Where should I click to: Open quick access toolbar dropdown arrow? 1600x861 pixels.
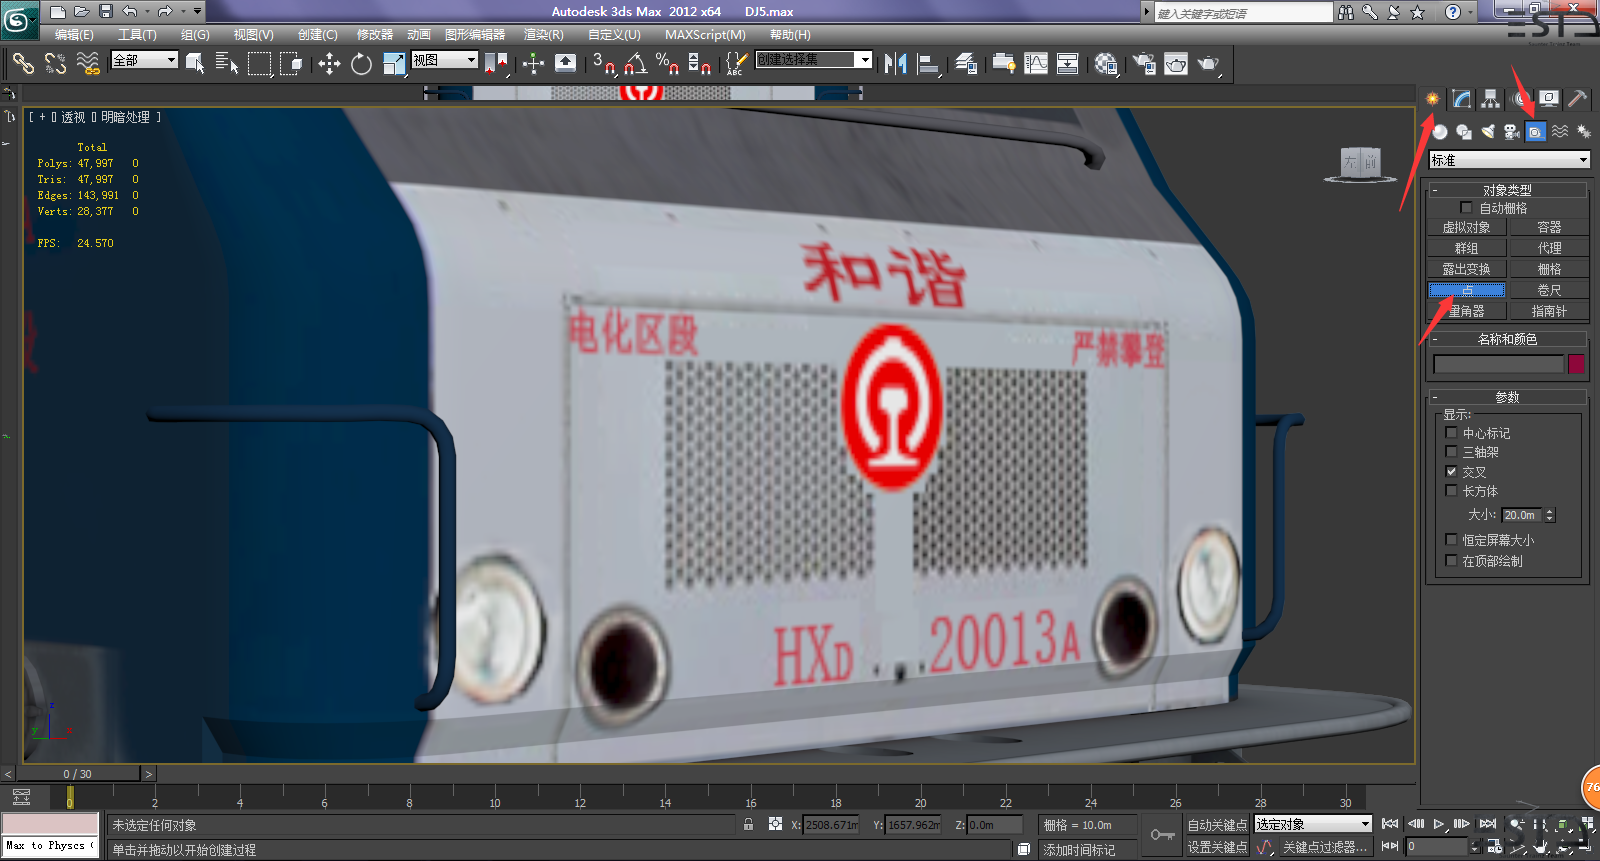click(x=197, y=12)
